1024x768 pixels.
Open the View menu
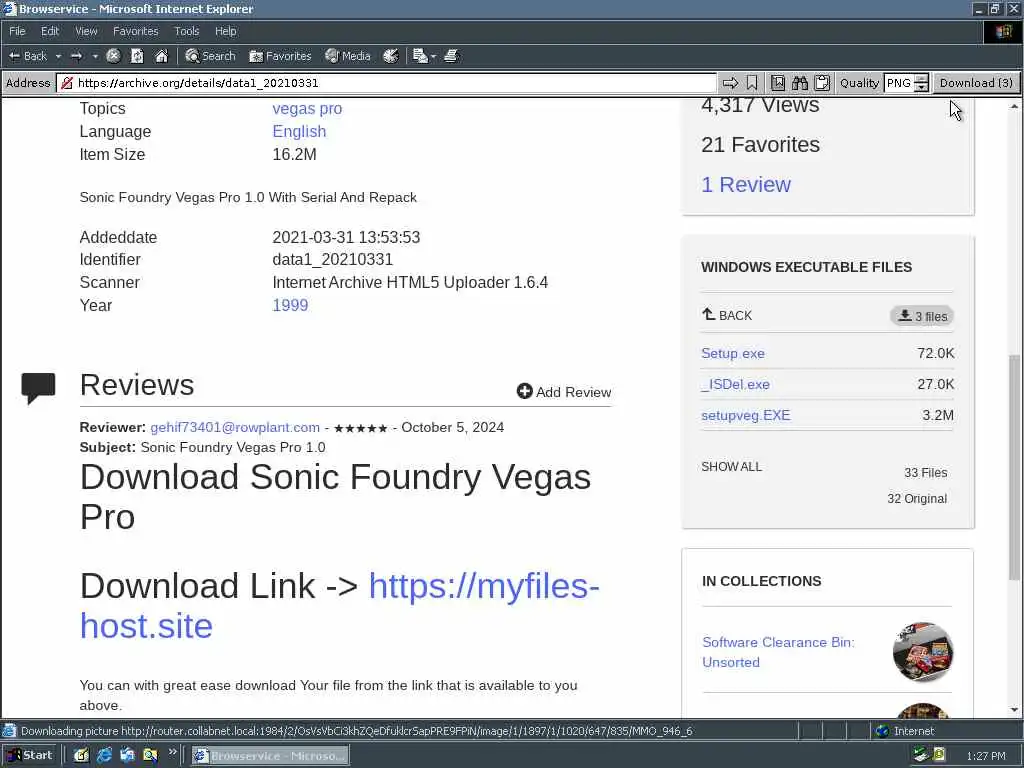pyautogui.click(x=86, y=31)
